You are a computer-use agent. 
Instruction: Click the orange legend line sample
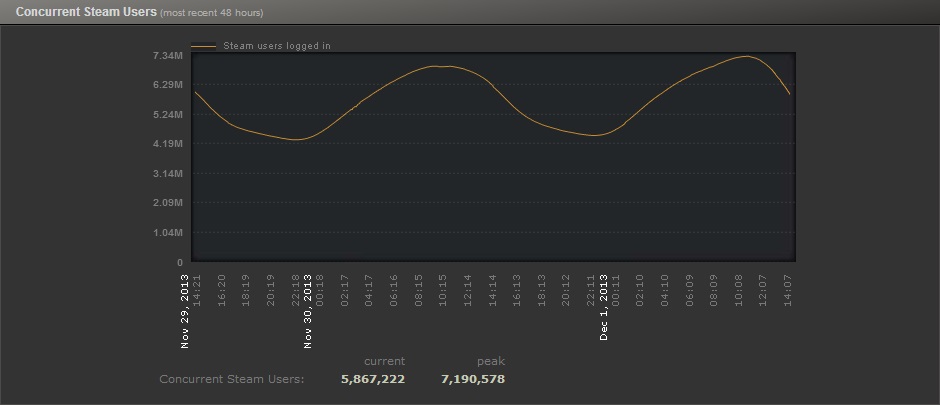click(x=203, y=46)
